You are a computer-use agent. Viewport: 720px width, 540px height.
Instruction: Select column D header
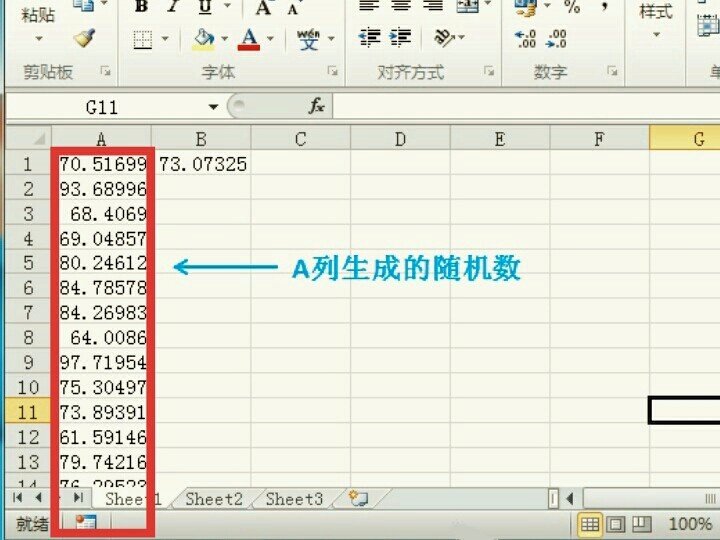pyautogui.click(x=400, y=139)
